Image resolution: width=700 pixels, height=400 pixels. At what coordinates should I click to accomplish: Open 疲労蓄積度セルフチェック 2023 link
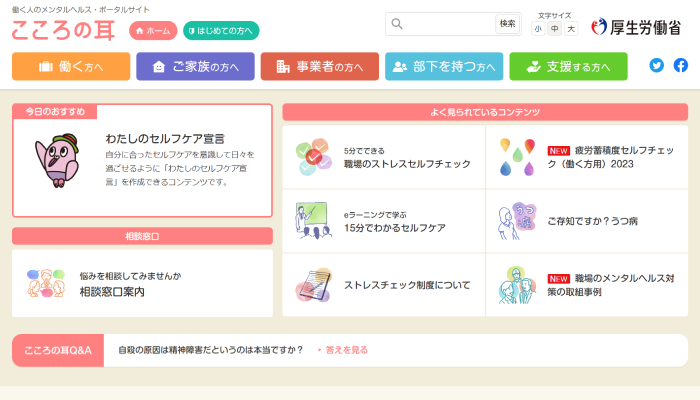(611, 157)
